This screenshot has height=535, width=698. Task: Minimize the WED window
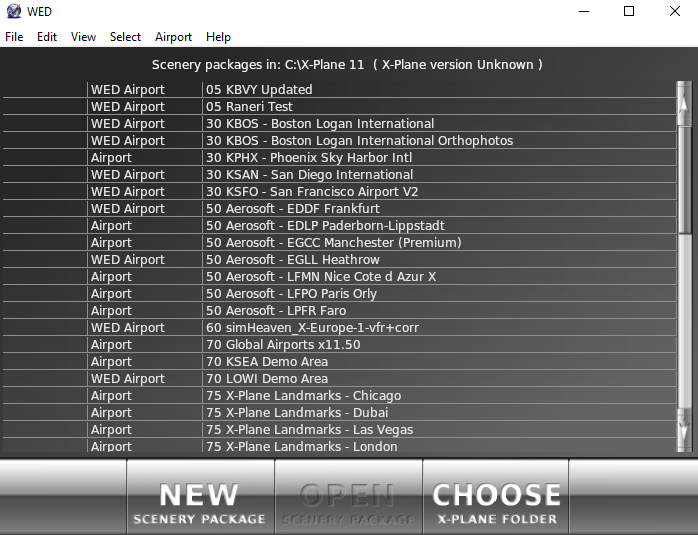pyautogui.click(x=584, y=11)
